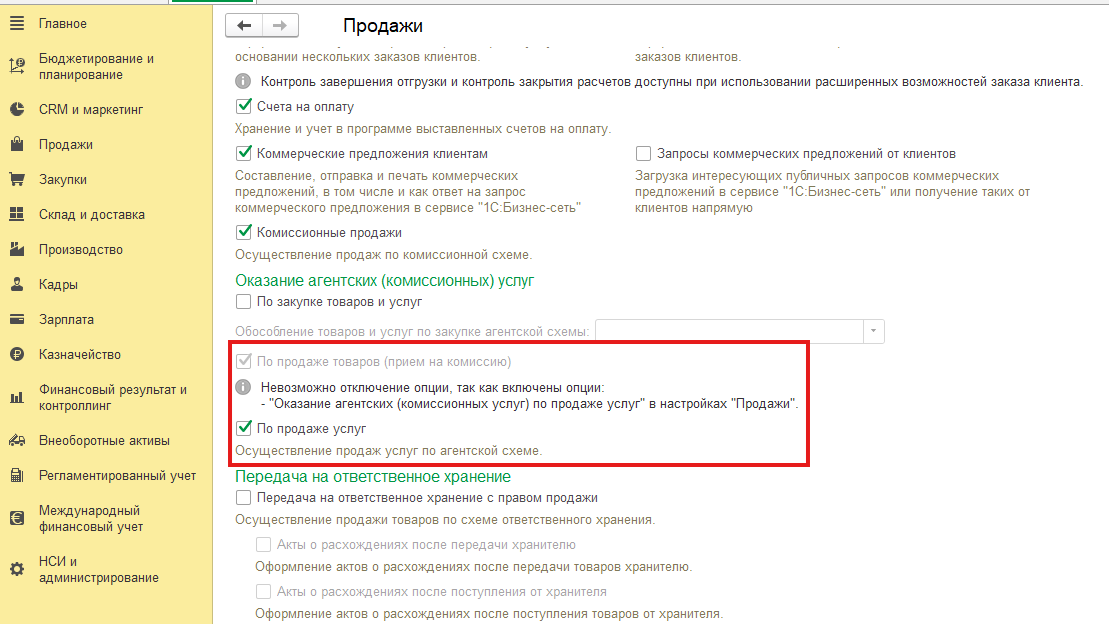This screenshot has width=1109, height=624.
Task: Check По закупке товаров и услуг
Action: 241,301
